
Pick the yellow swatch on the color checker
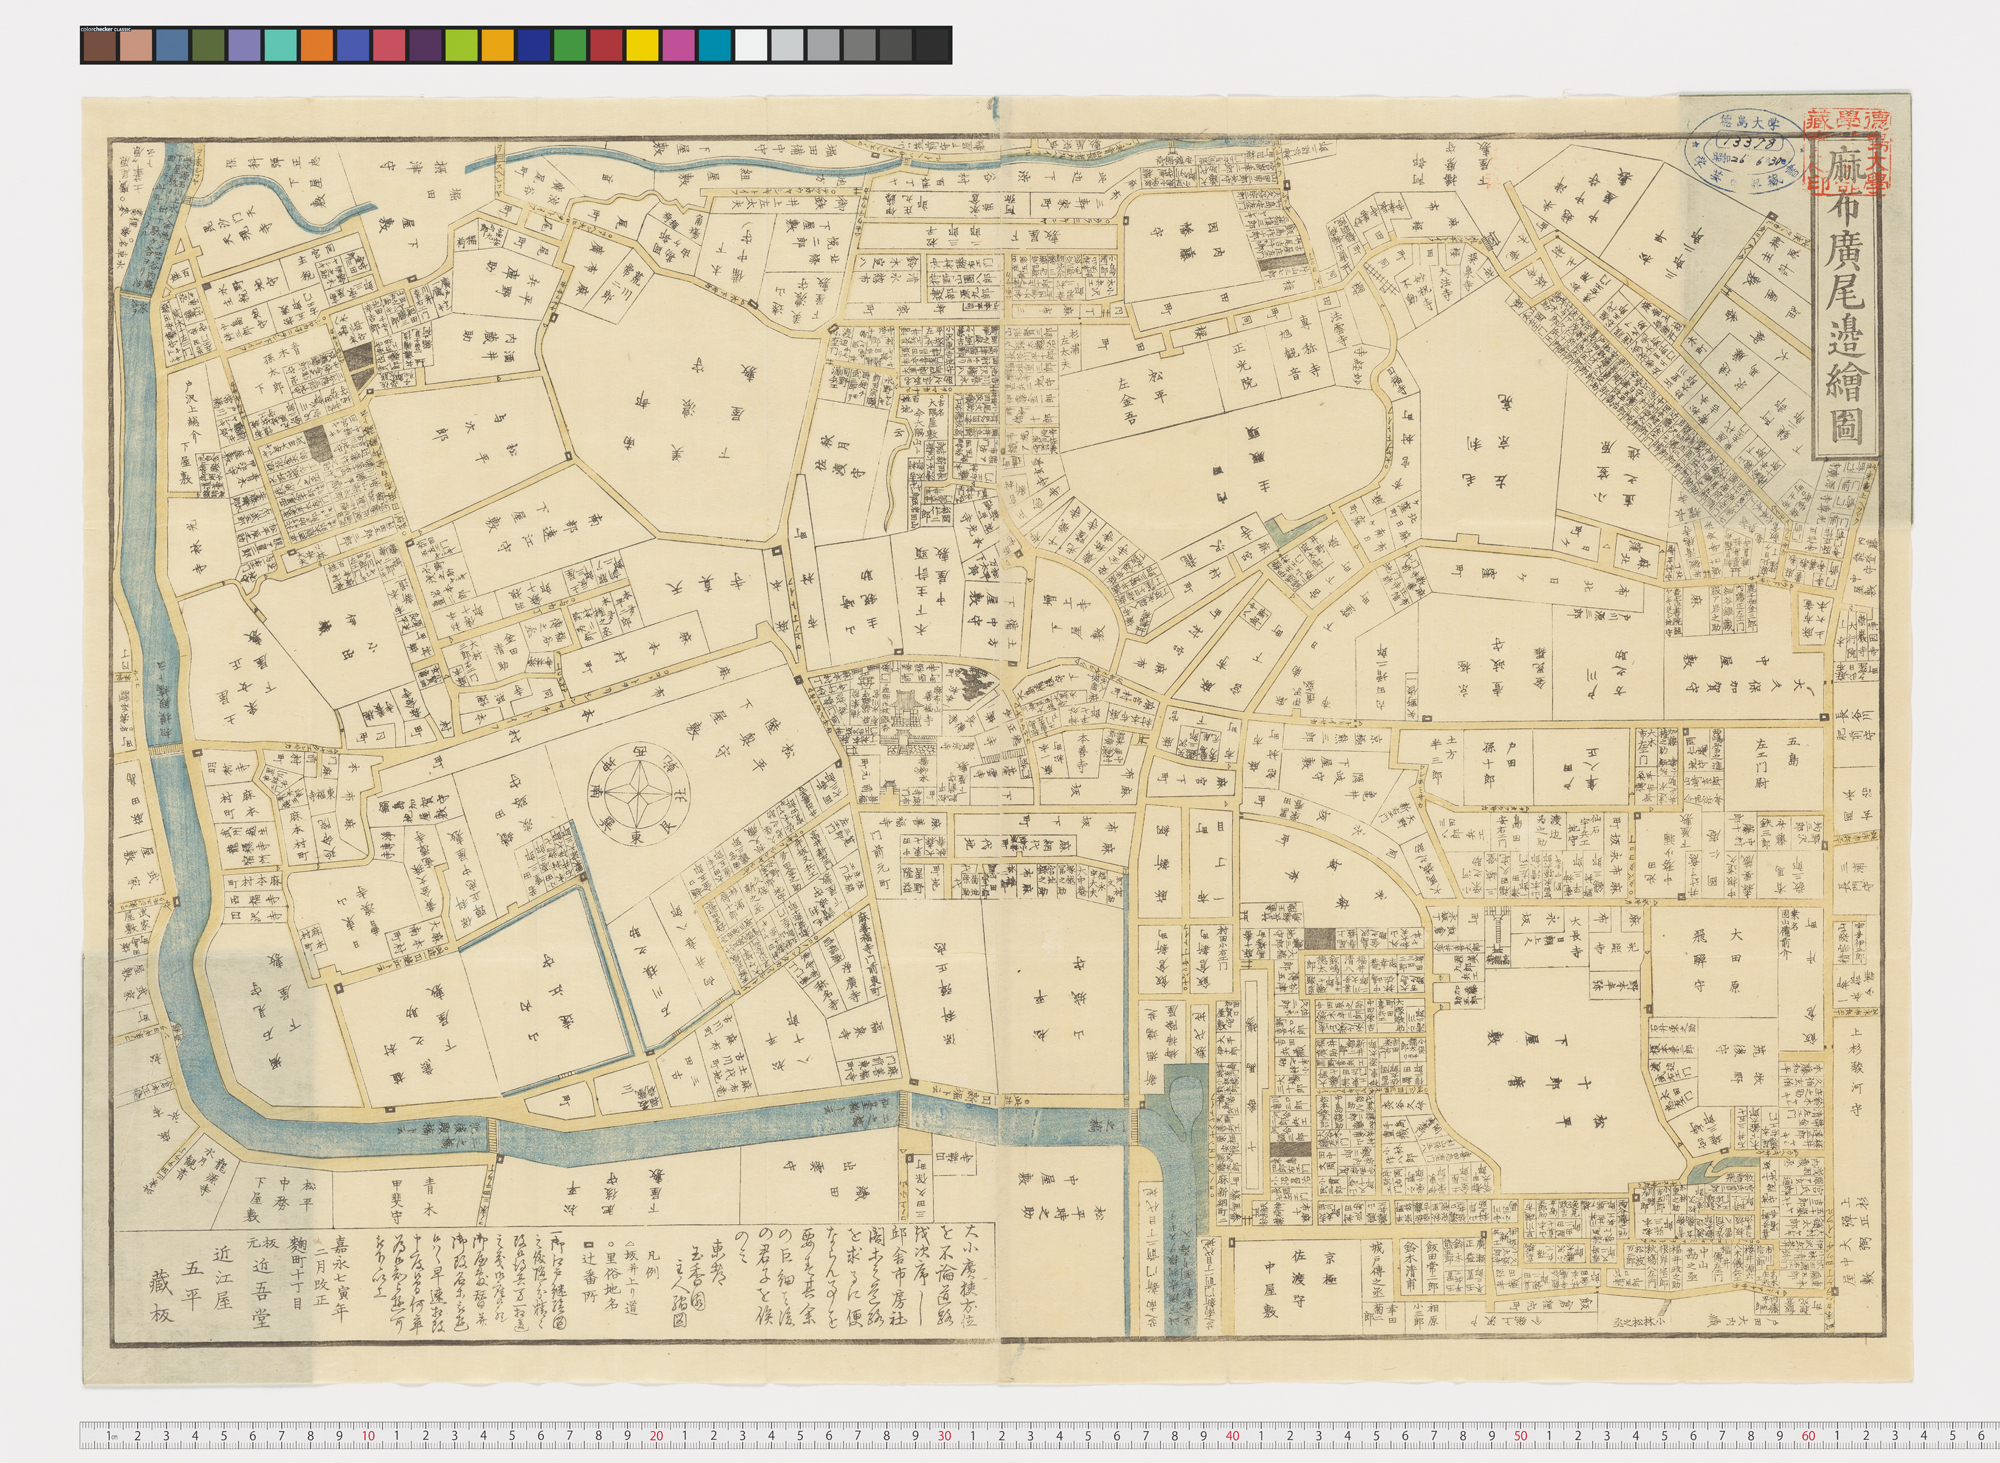(x=643, y=46)
